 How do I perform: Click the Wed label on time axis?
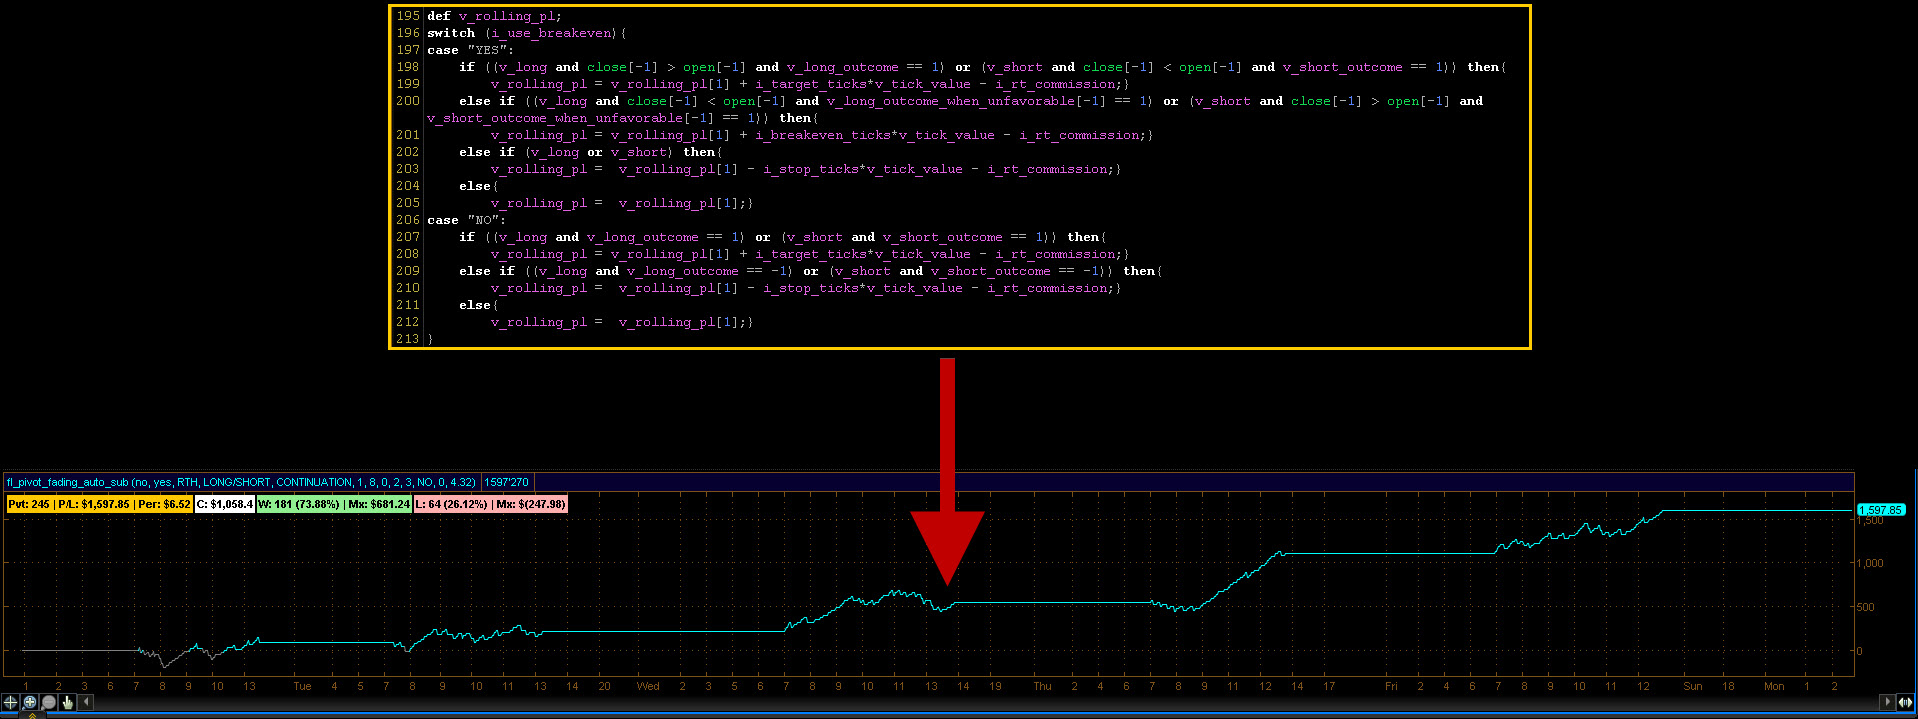point(648,686)
